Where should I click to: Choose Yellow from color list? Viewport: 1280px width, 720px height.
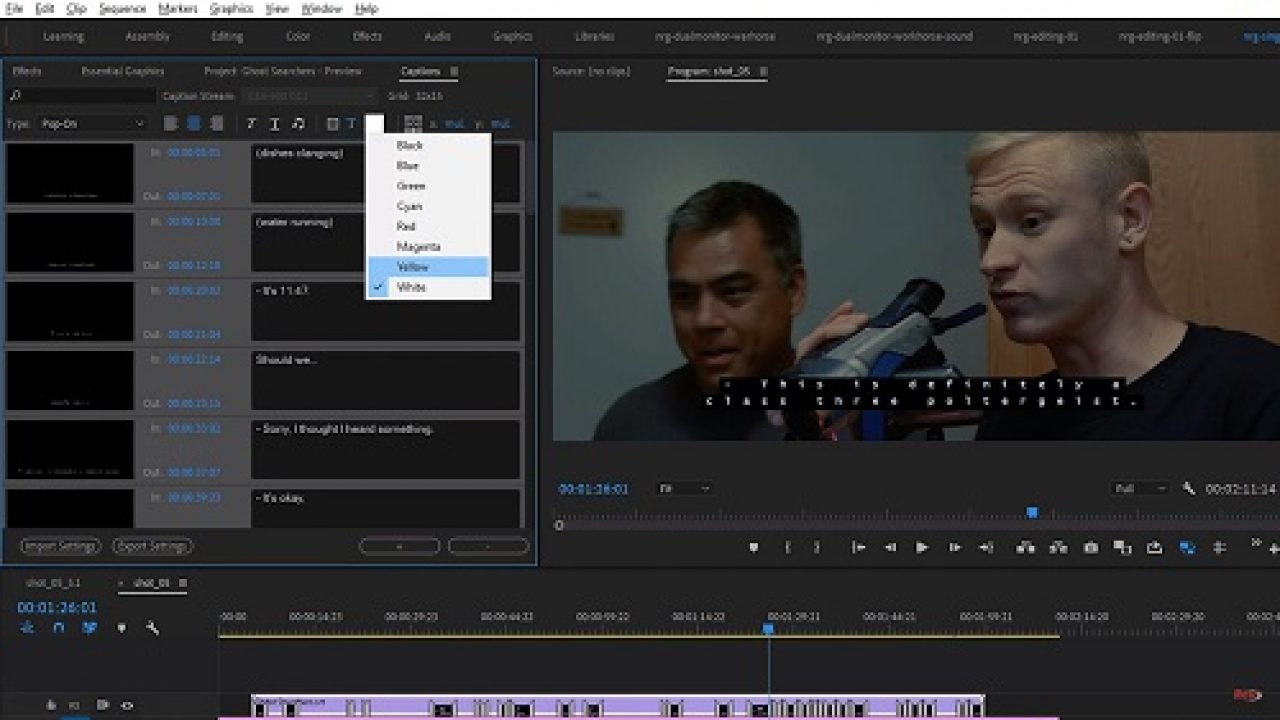coord(429,267)
